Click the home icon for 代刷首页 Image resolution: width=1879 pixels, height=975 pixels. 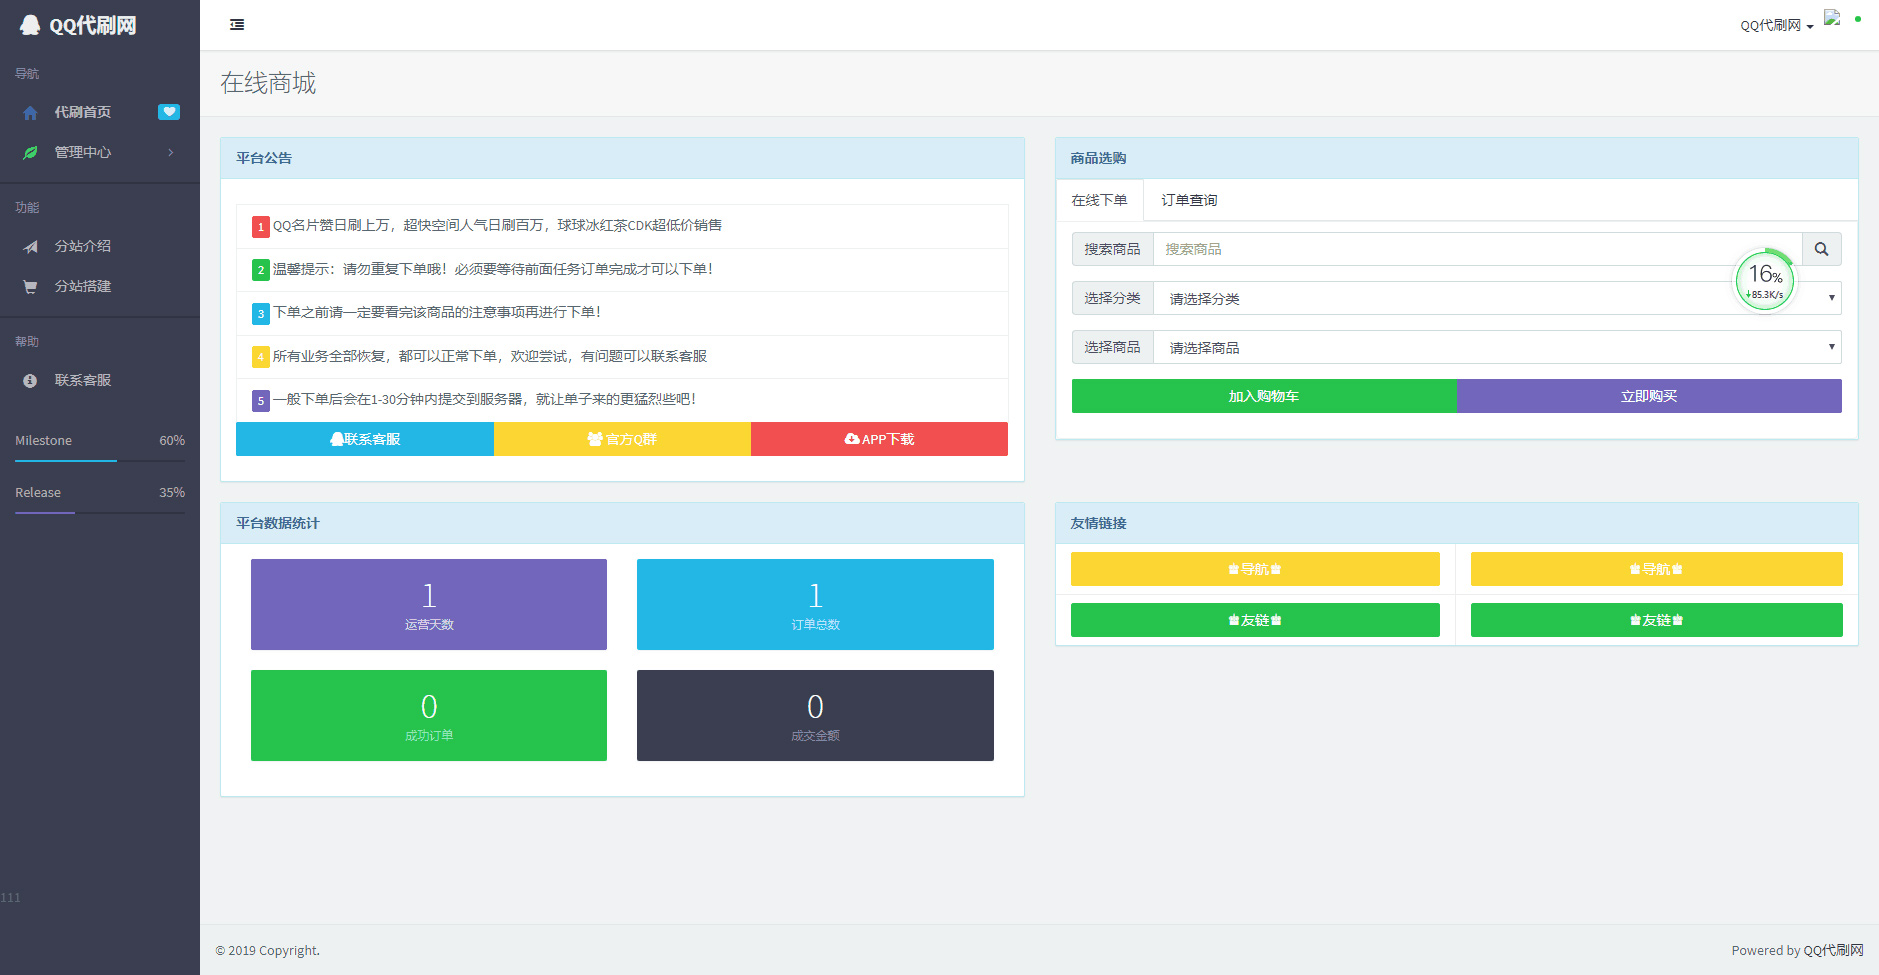pos(30,113)
